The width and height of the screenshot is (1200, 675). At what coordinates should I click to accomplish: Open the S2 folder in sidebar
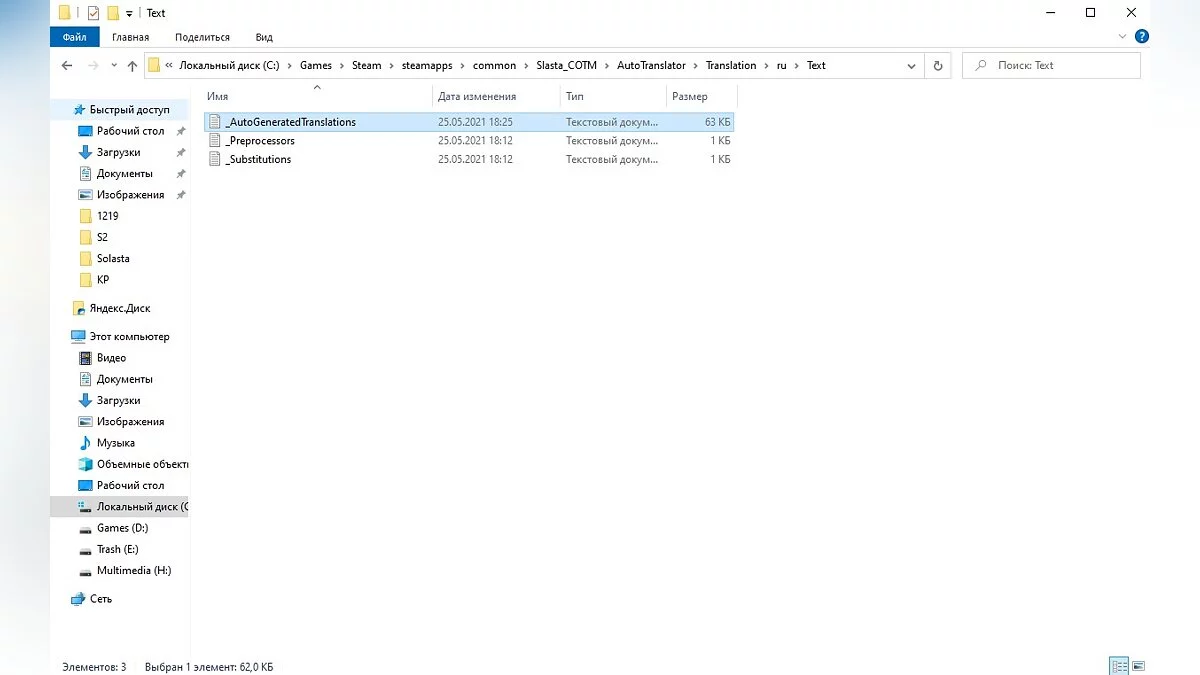[102, 237]
